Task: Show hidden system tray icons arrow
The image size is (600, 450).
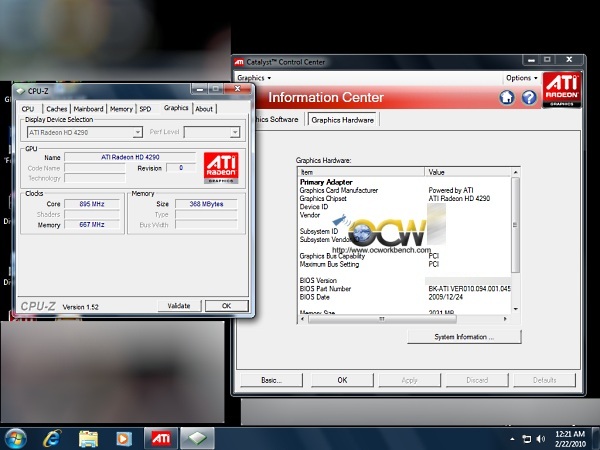Action: click(x=512, y=439)
